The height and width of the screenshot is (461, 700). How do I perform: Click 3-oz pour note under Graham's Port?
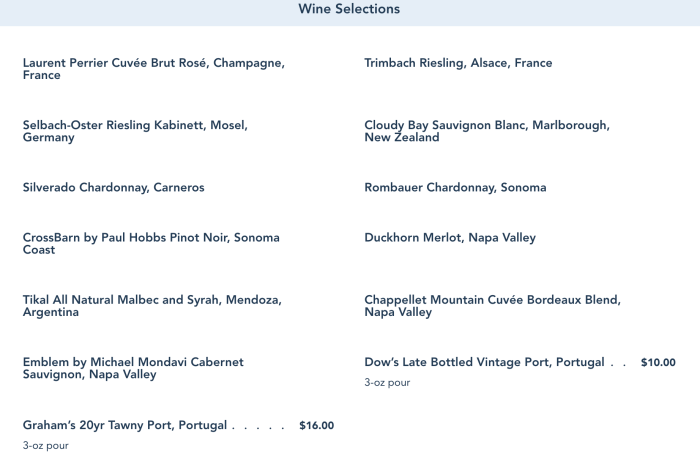click(46, 444)
